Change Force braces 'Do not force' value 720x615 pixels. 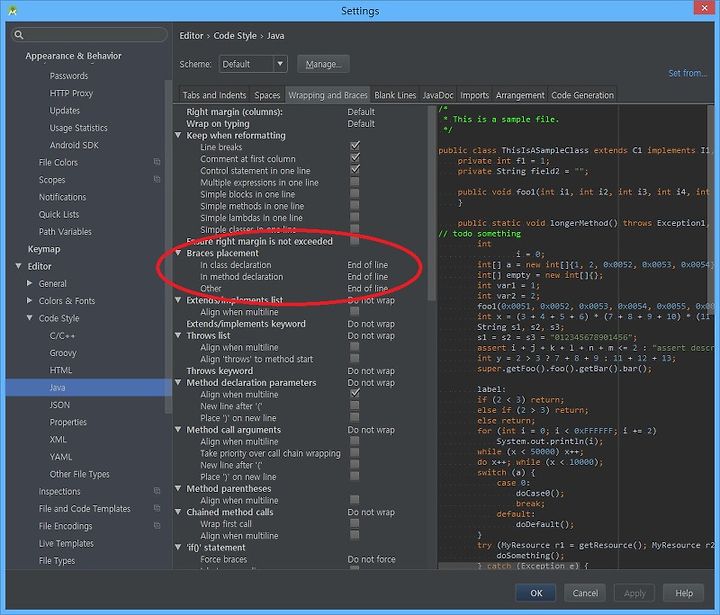pyautogui.click(x=371, y=559)
